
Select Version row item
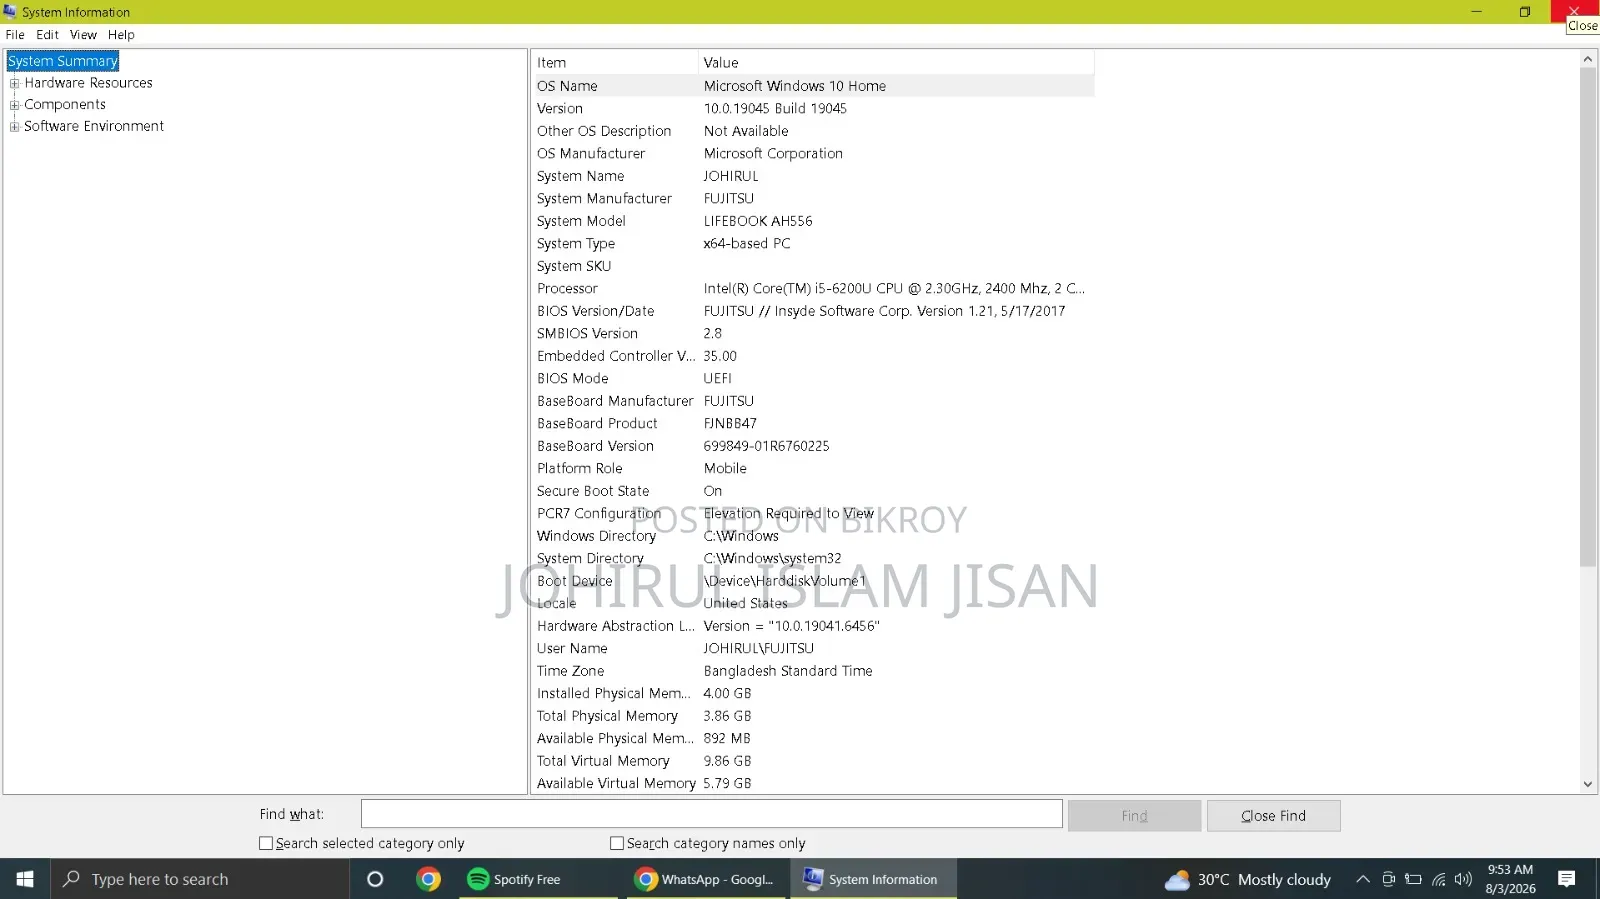[x=813, y=108]
